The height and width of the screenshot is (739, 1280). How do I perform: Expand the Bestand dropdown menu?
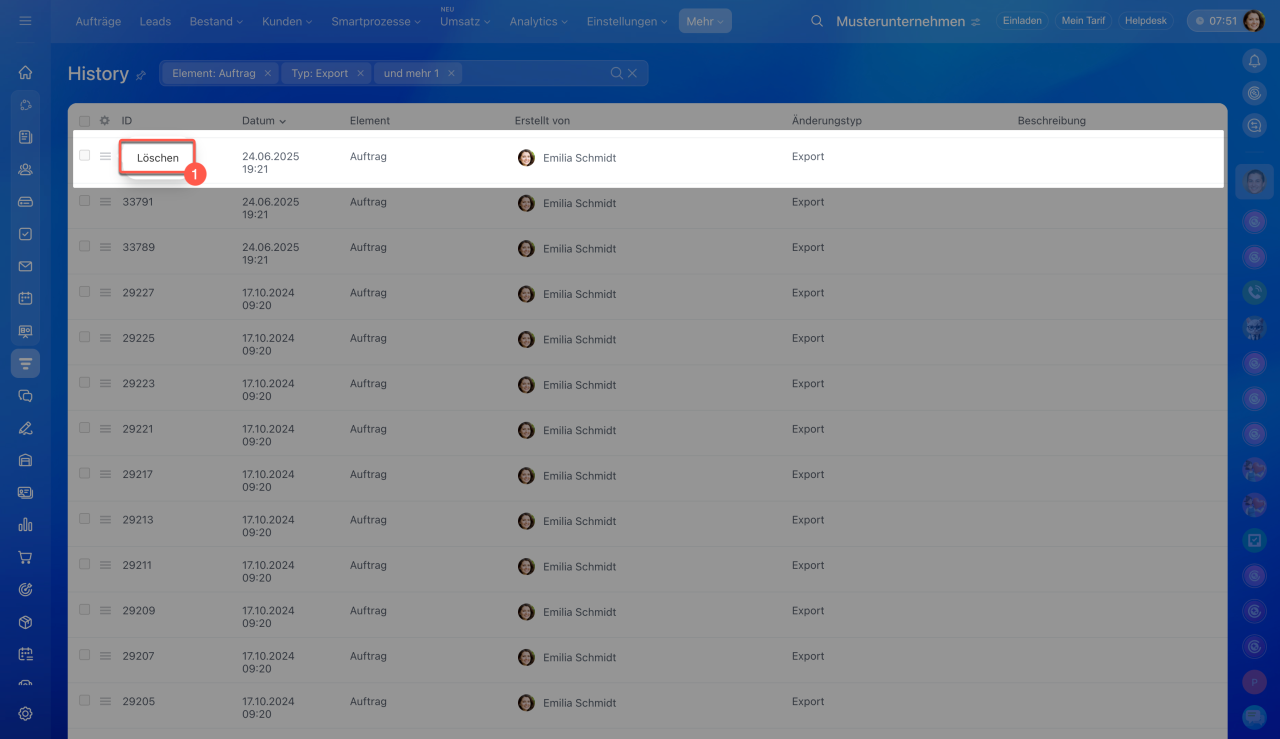pyautogui.click(x=216, y=21)
